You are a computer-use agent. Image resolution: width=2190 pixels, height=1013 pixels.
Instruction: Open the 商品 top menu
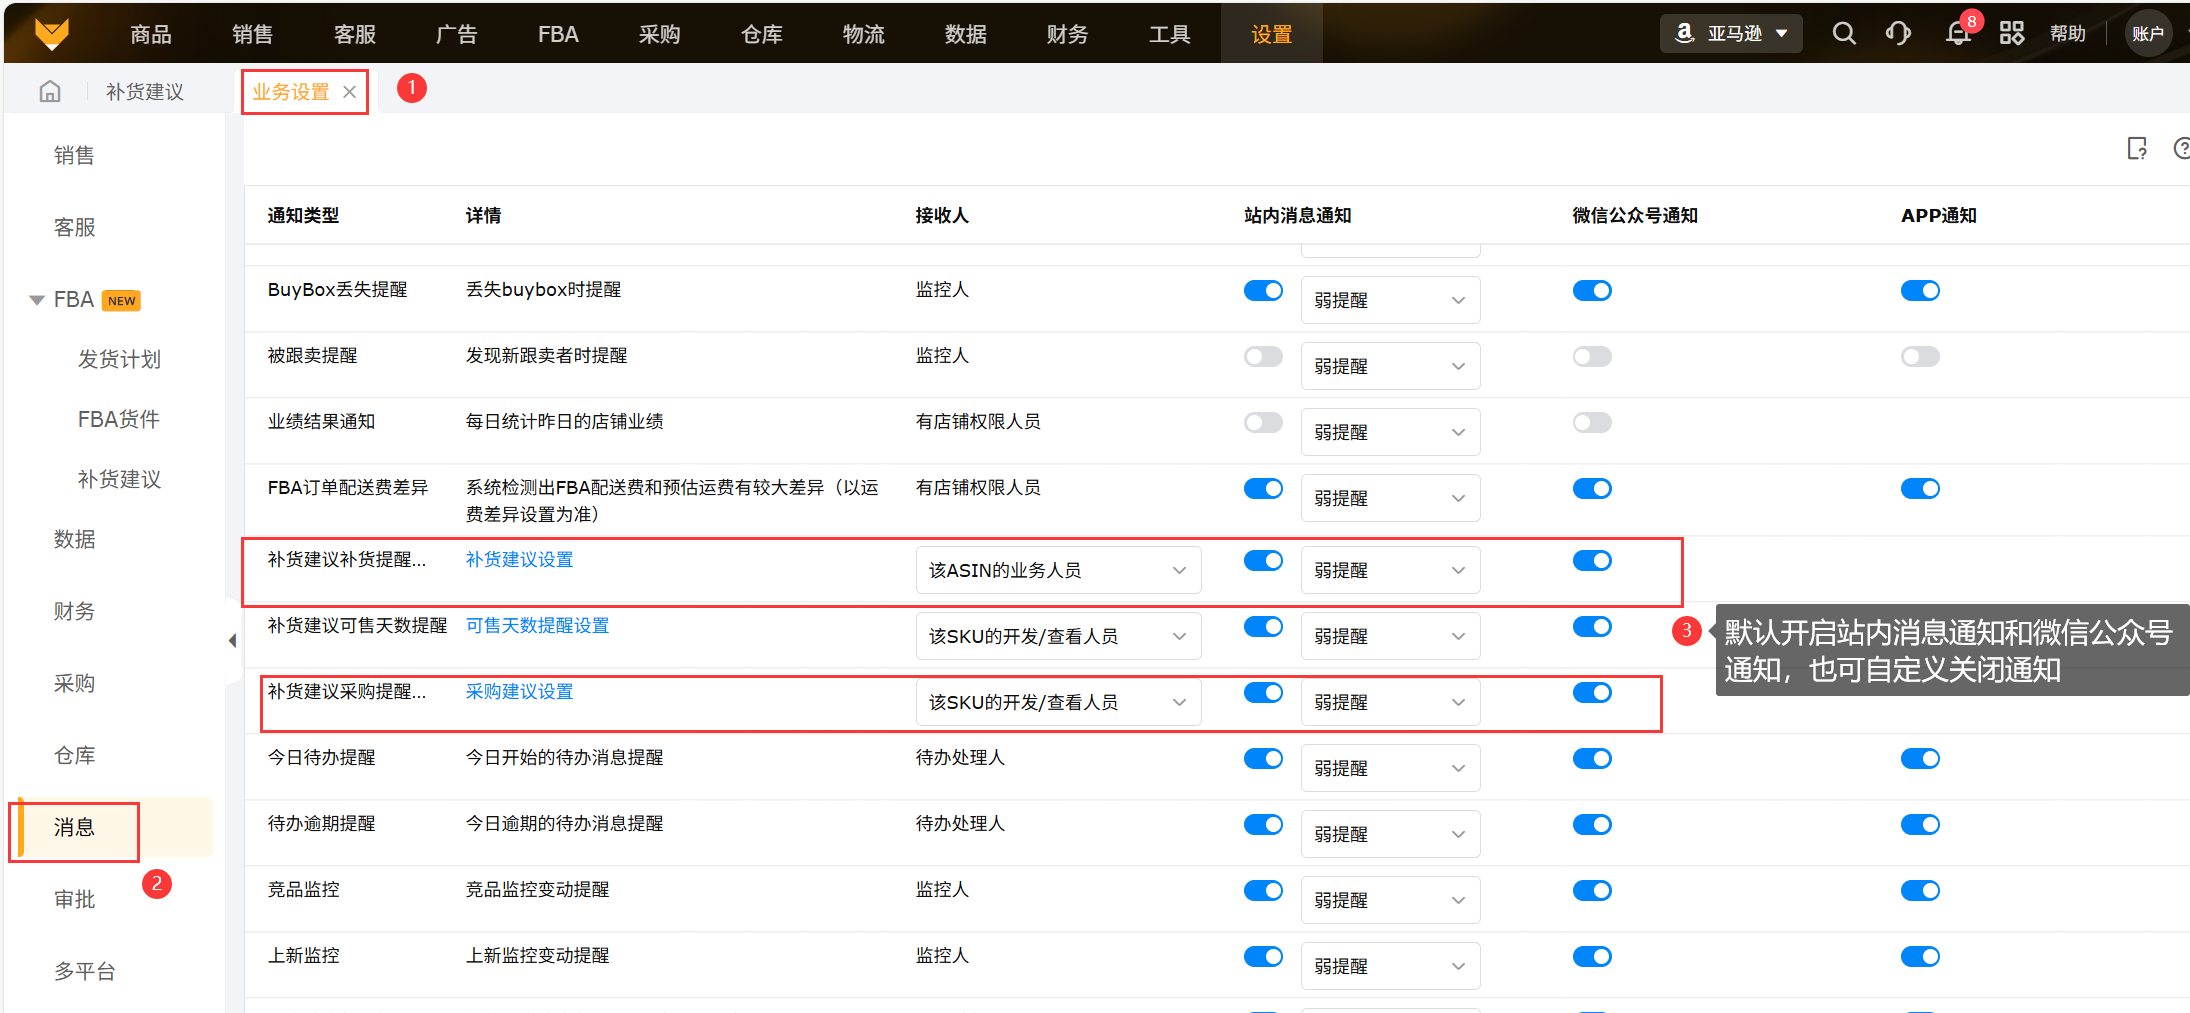tap(151, 34)
